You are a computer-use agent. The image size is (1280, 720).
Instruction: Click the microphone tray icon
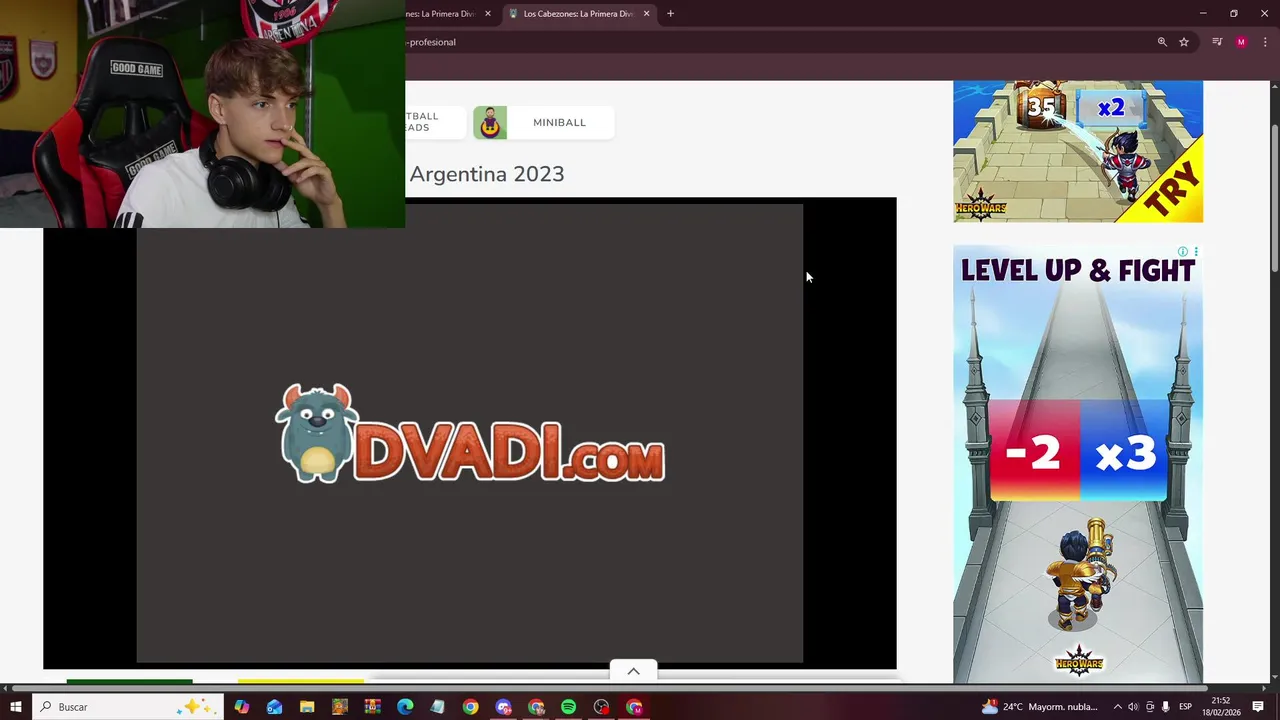(x=1165, y=707)
